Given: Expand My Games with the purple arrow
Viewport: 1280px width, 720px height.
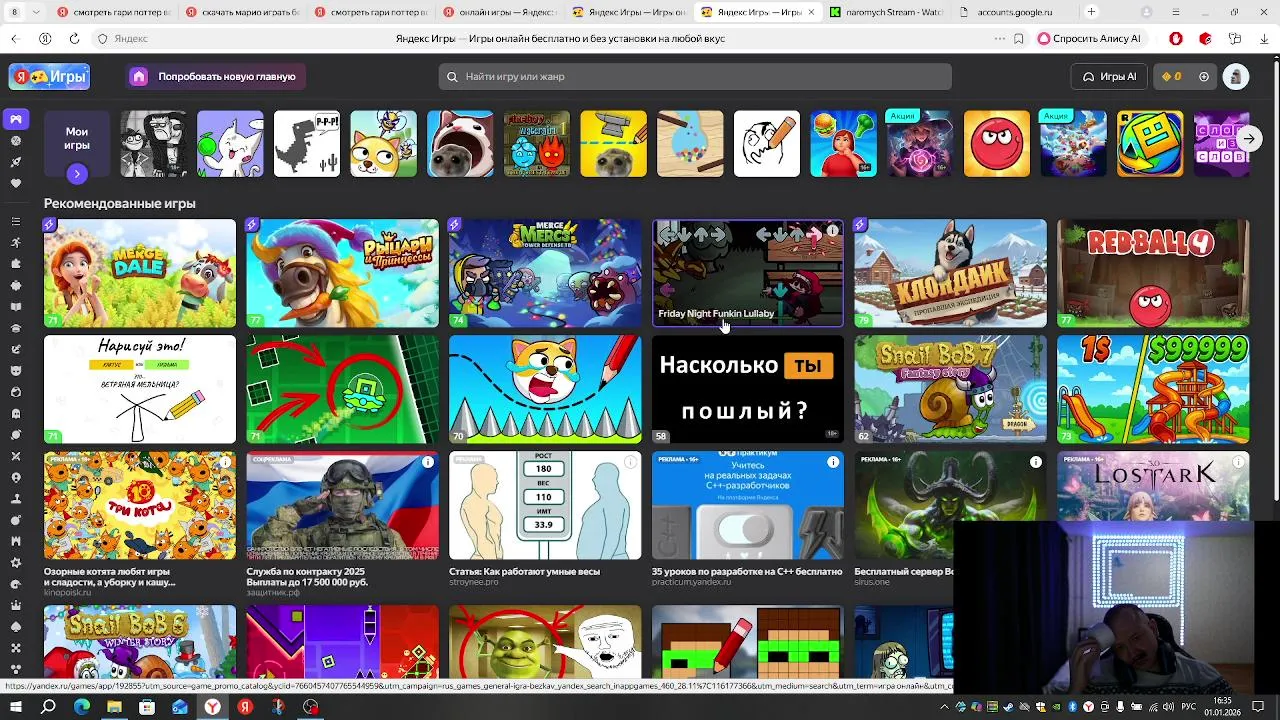Looking at the screenshot, I should [x=77, y=173].
